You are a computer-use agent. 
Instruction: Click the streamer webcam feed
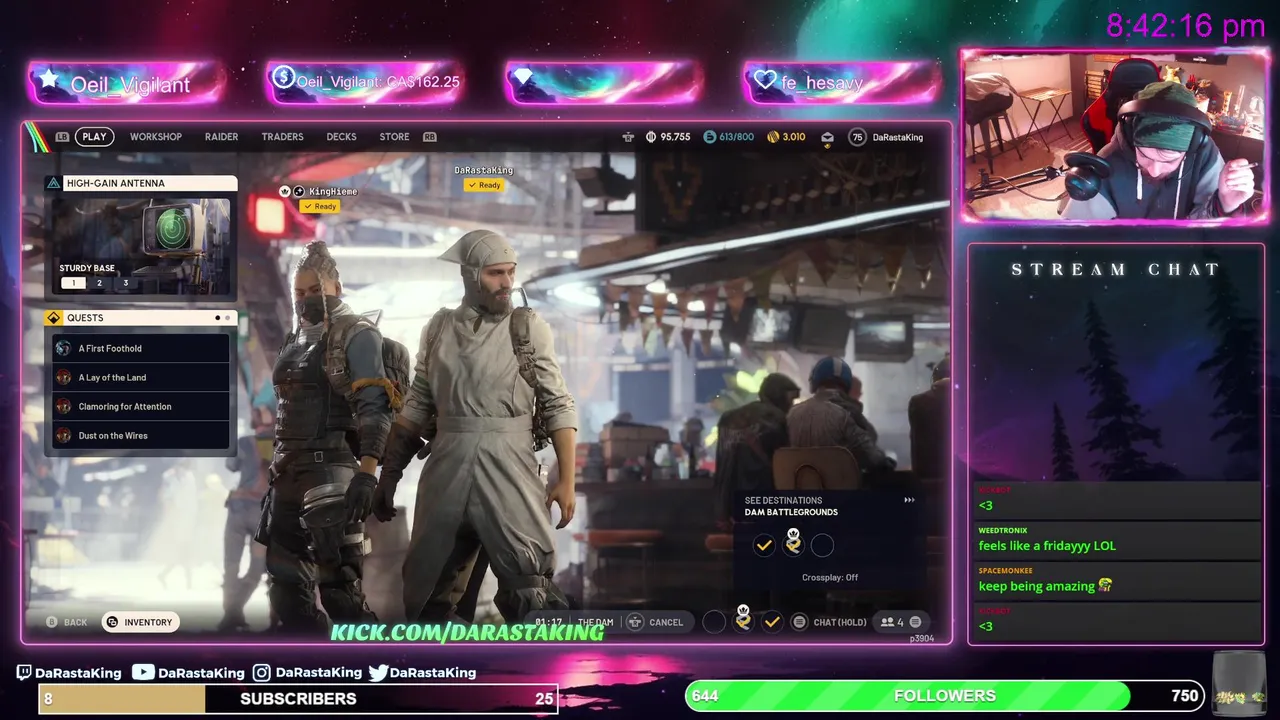coord(1113,137)
